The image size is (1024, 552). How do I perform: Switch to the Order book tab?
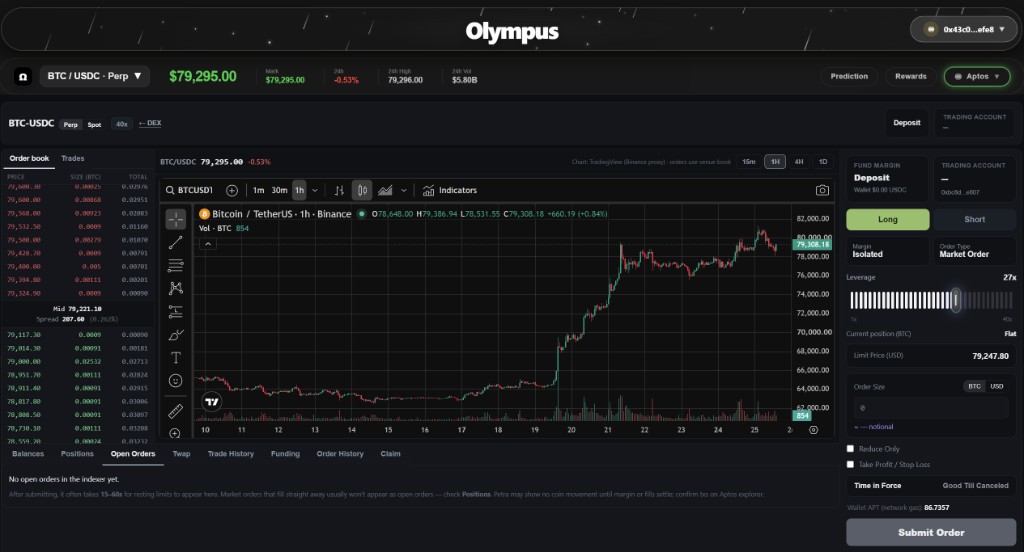[29, 158]
